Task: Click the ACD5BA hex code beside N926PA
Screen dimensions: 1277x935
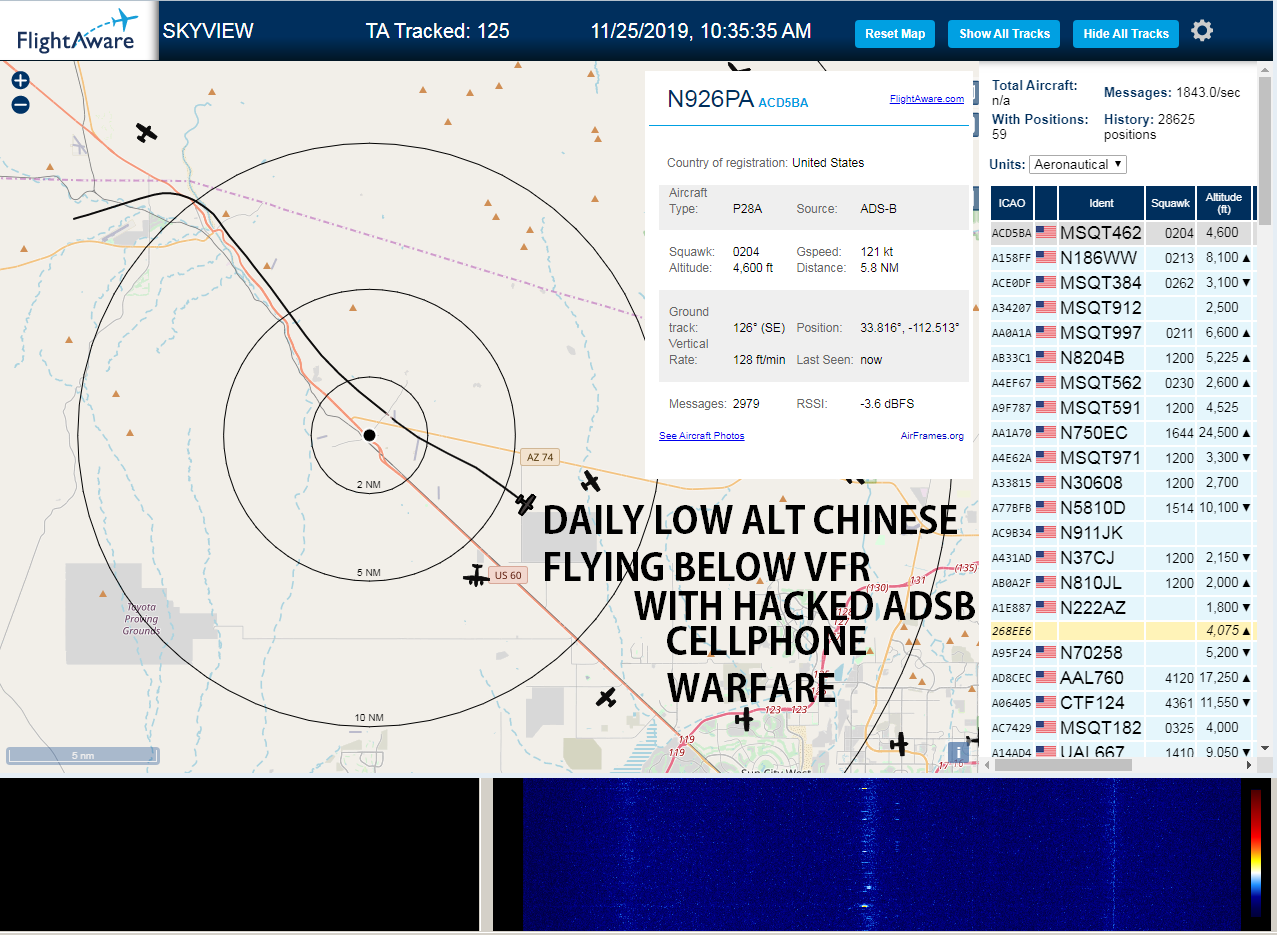Action: (x=783, y=102)
